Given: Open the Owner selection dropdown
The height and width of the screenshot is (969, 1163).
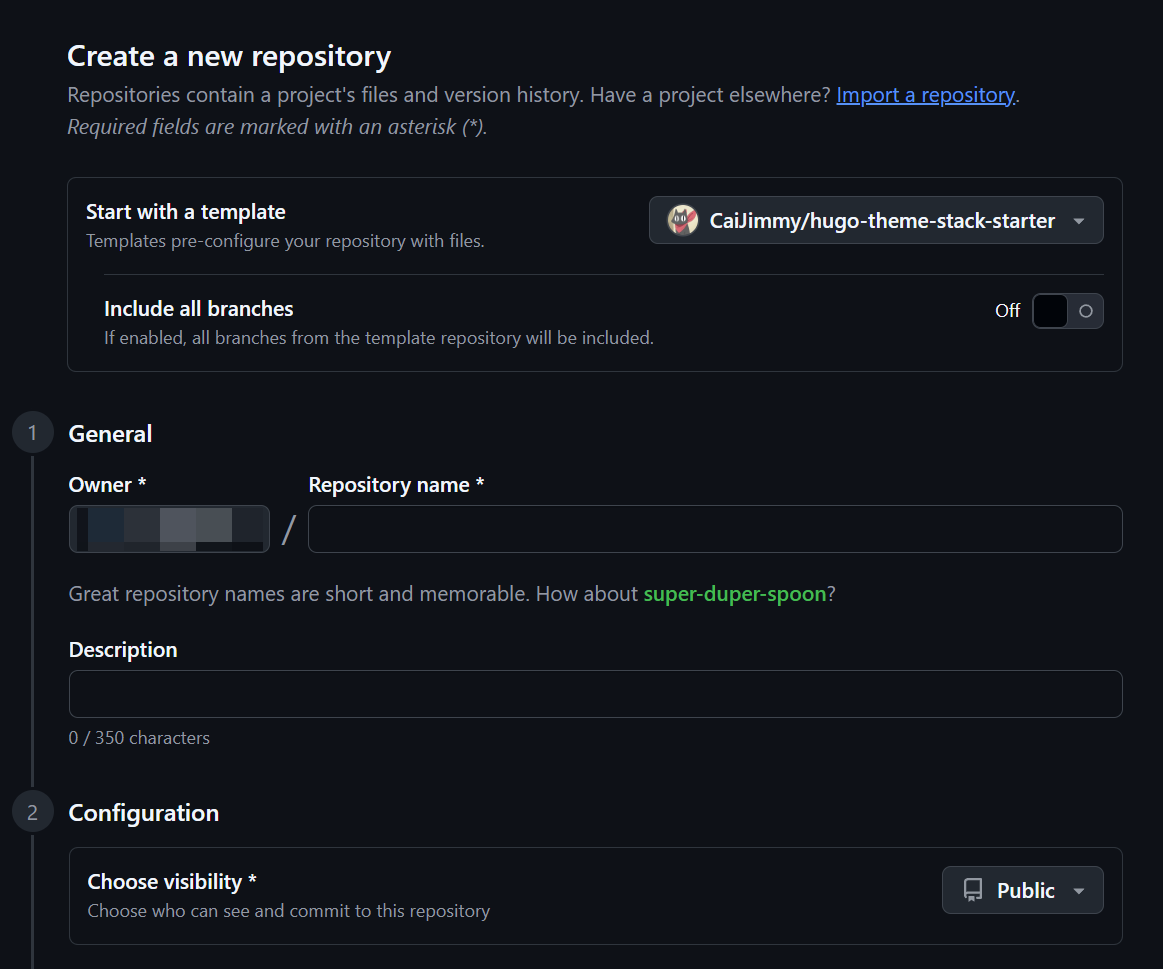Looking at the screenshot, I should tap(168, 528).
